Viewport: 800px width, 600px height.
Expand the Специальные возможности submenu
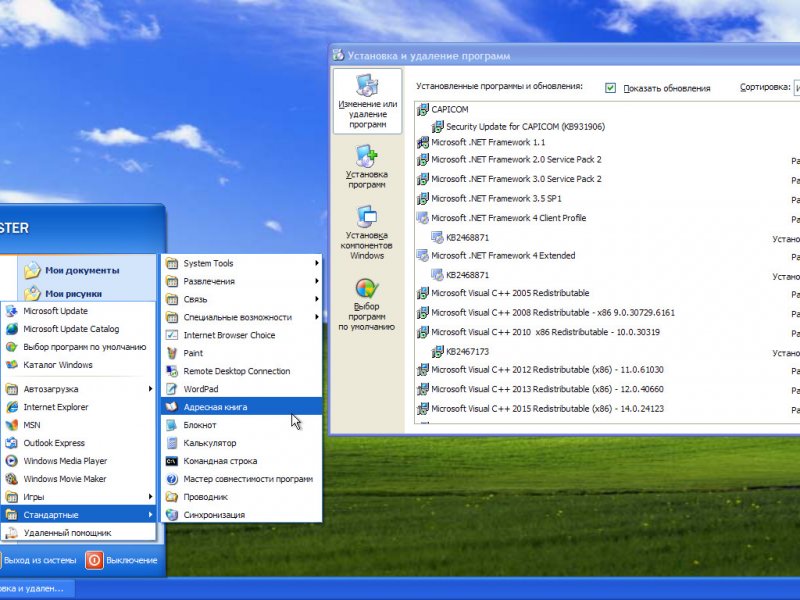click(241, 317)
